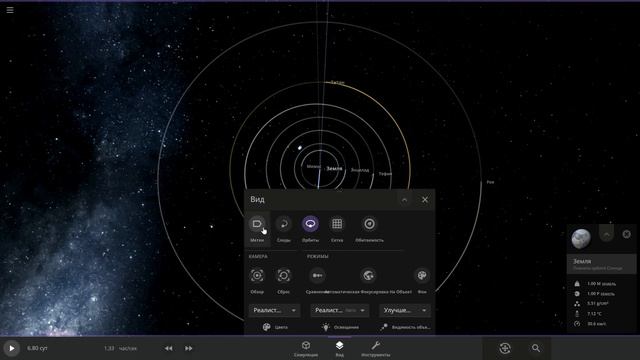Close the Земля info panel
Viewport: 640px width, 360px height.
(x=627, y=234)
